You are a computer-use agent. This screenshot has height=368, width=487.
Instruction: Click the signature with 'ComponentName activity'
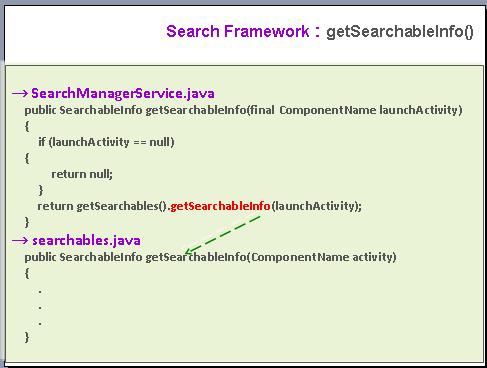click(210, 257)
